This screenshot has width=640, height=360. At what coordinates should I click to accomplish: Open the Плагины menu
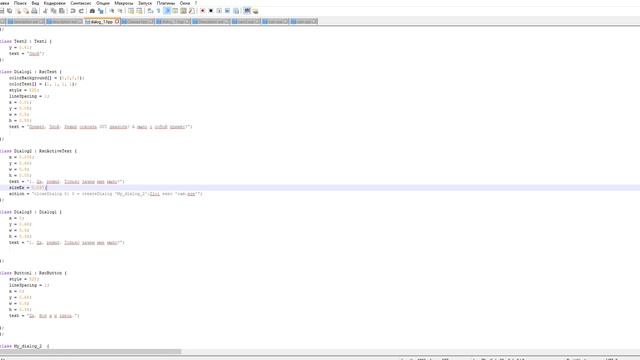point(166,3)
